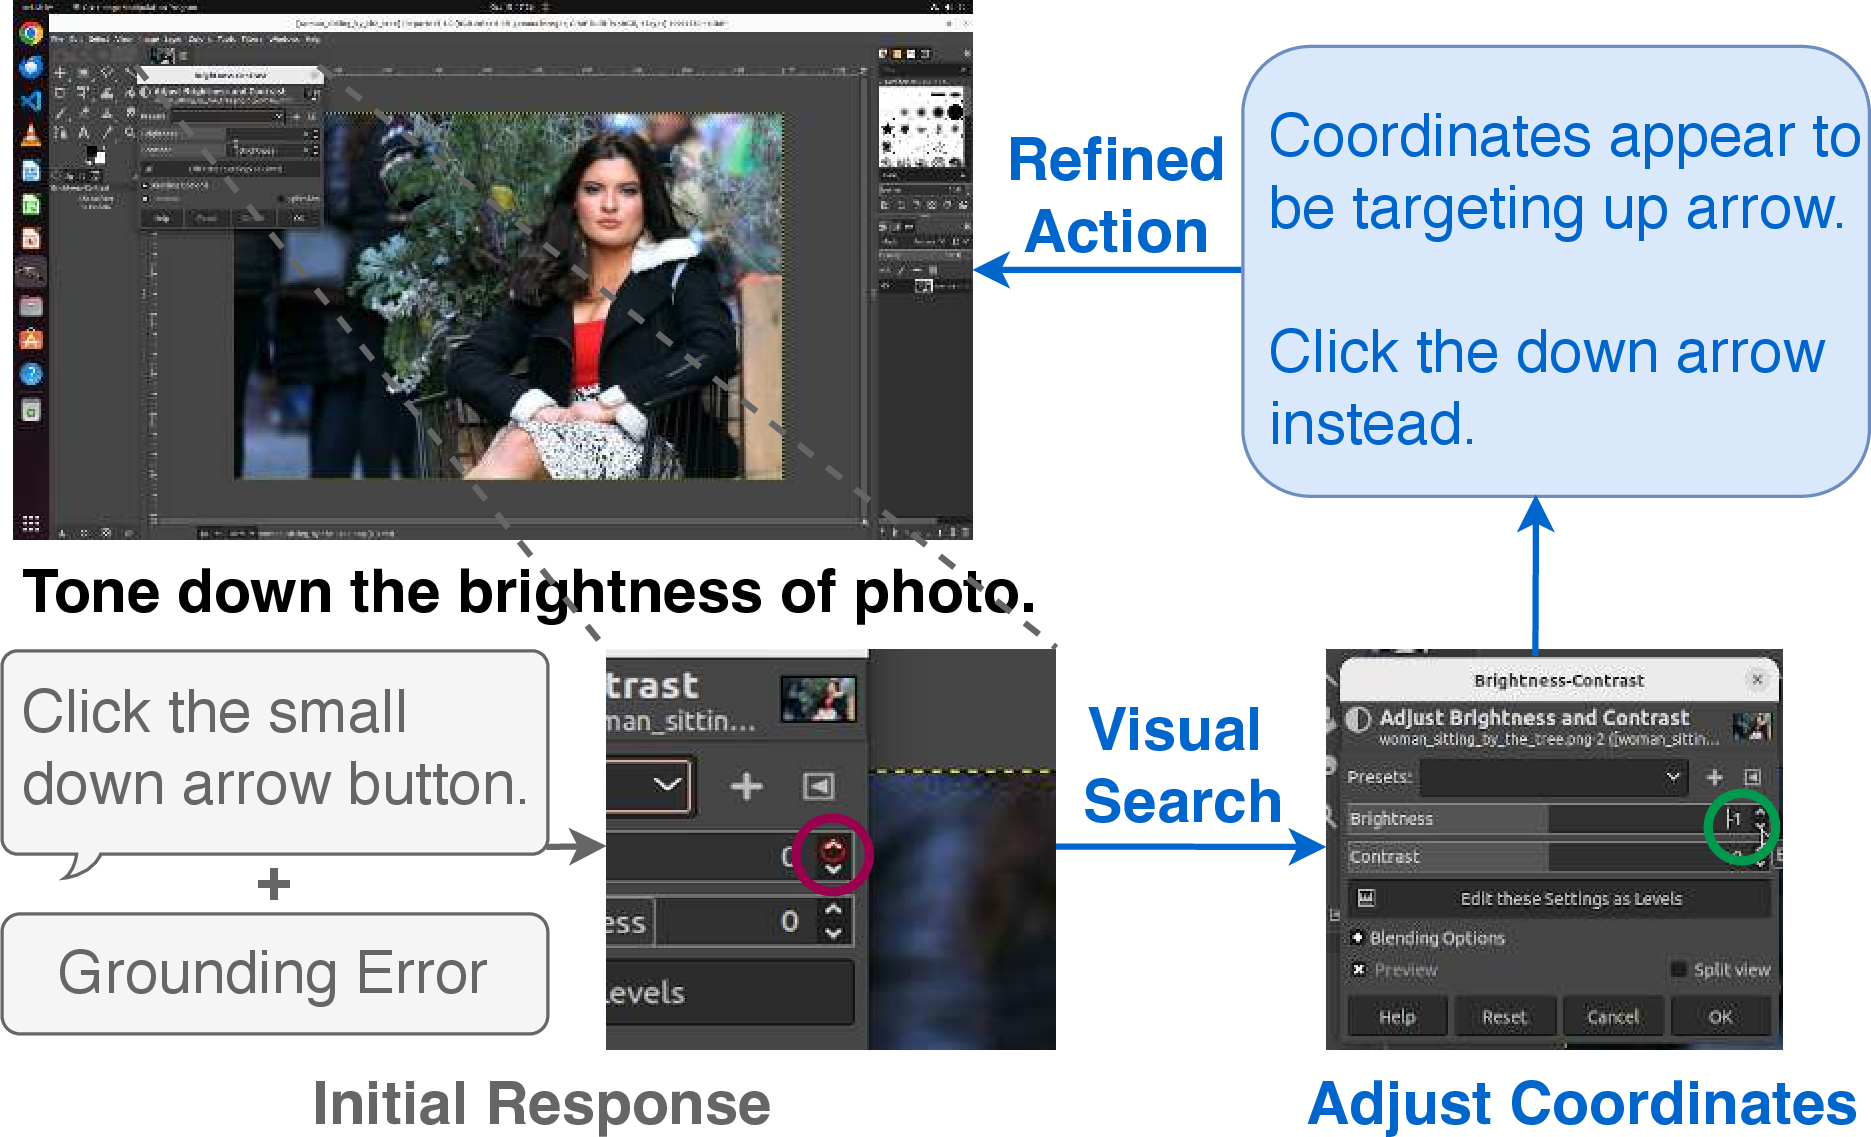Click the down arrow of the lower spinbox in the crop
The image size is (1871, 1137).
pos(833,934)
